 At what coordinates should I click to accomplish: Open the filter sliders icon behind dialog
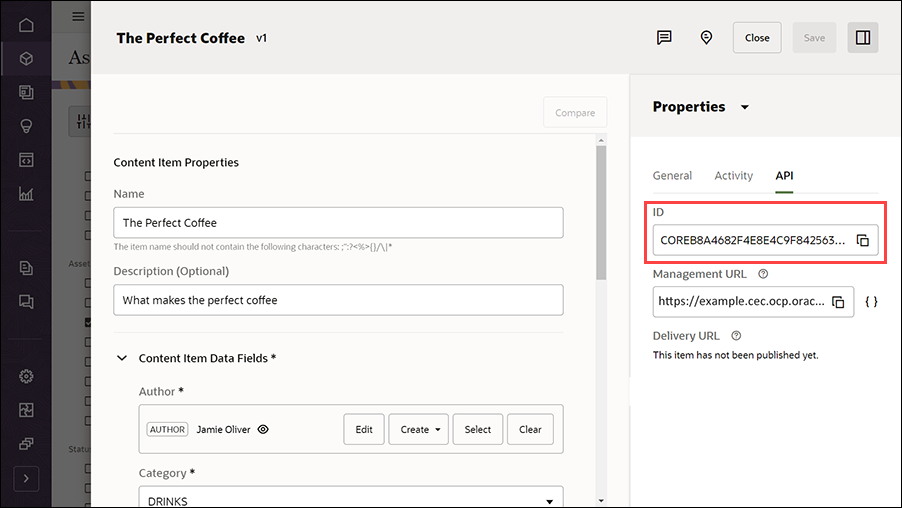[x=81, y=121]
